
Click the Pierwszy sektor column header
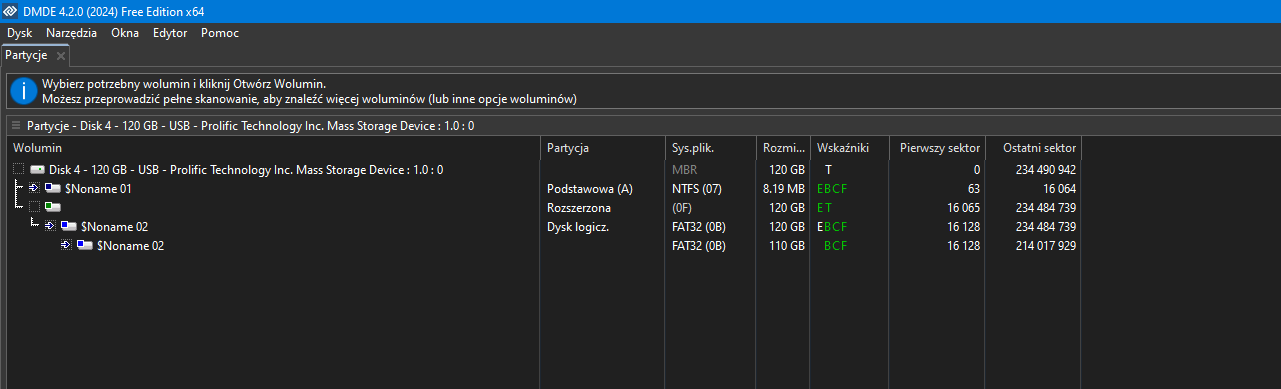936,148
